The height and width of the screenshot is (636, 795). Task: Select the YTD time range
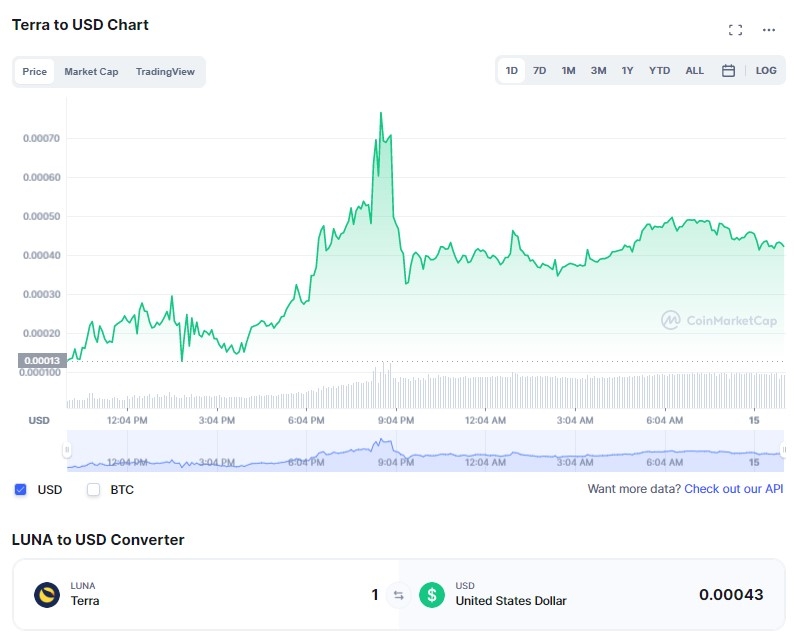[659, 70]
